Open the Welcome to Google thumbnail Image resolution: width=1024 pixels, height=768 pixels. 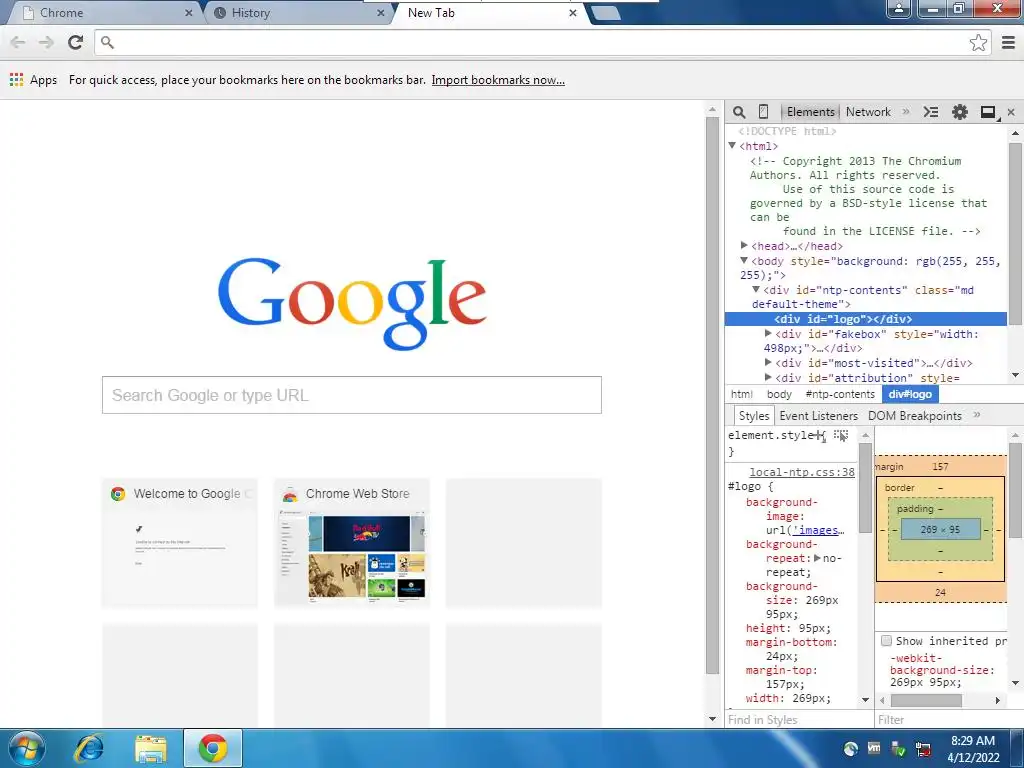coord(180,542)
